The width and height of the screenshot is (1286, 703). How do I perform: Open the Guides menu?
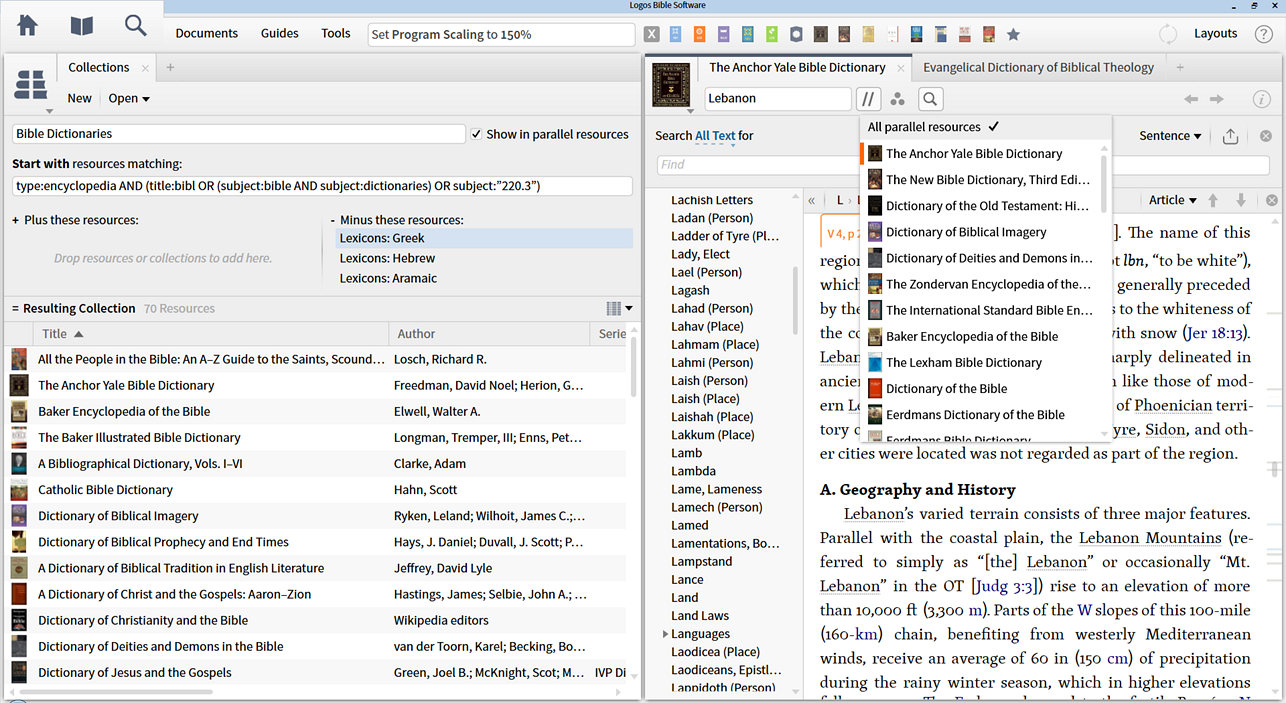(280, 33)
